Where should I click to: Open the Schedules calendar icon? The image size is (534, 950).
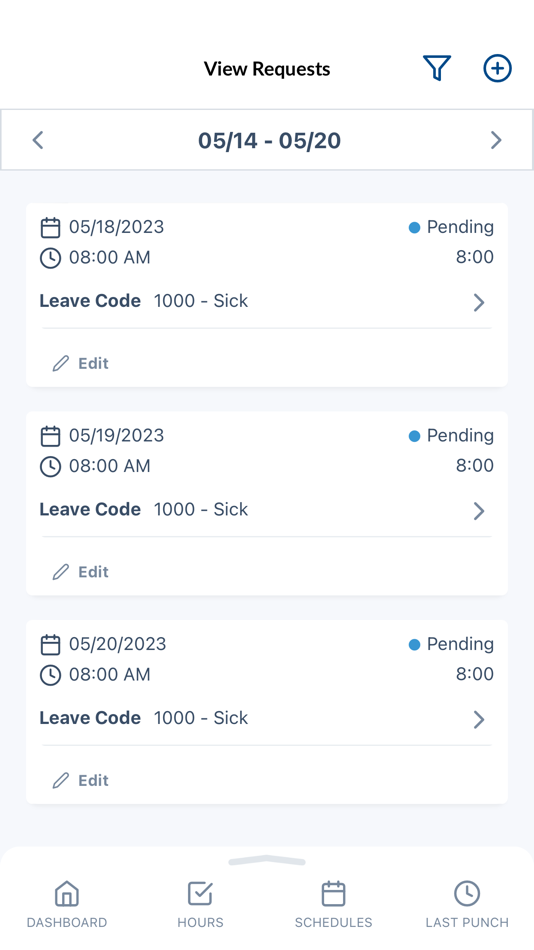click(333, 894)
